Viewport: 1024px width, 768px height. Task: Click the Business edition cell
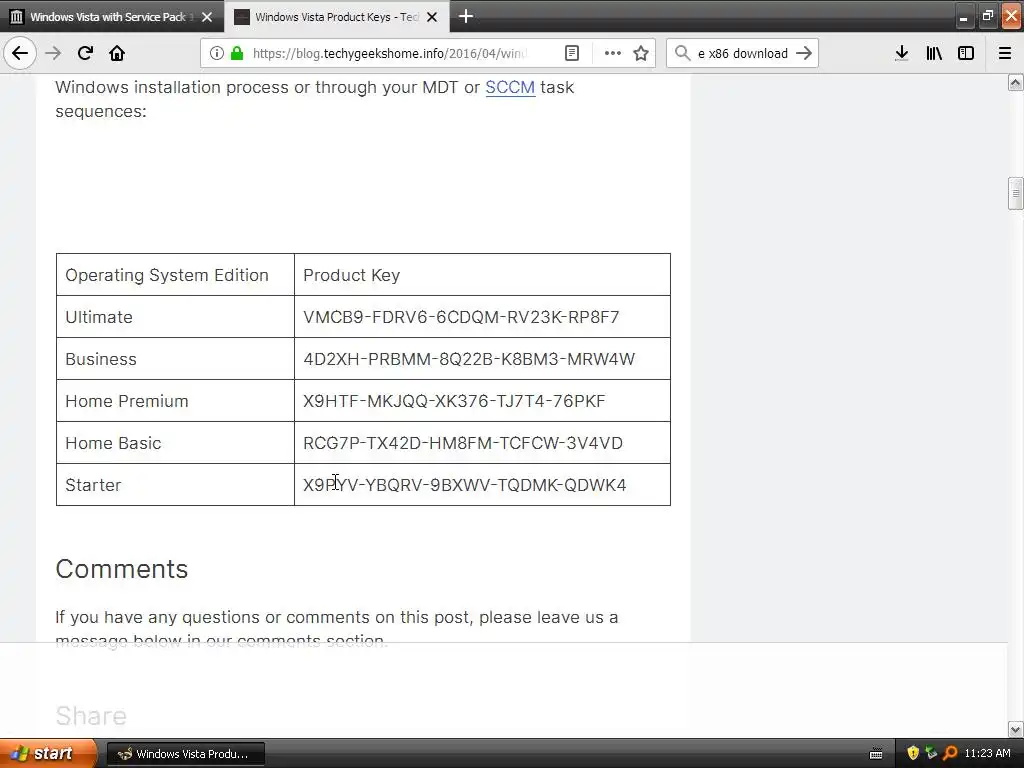[175, 359]
